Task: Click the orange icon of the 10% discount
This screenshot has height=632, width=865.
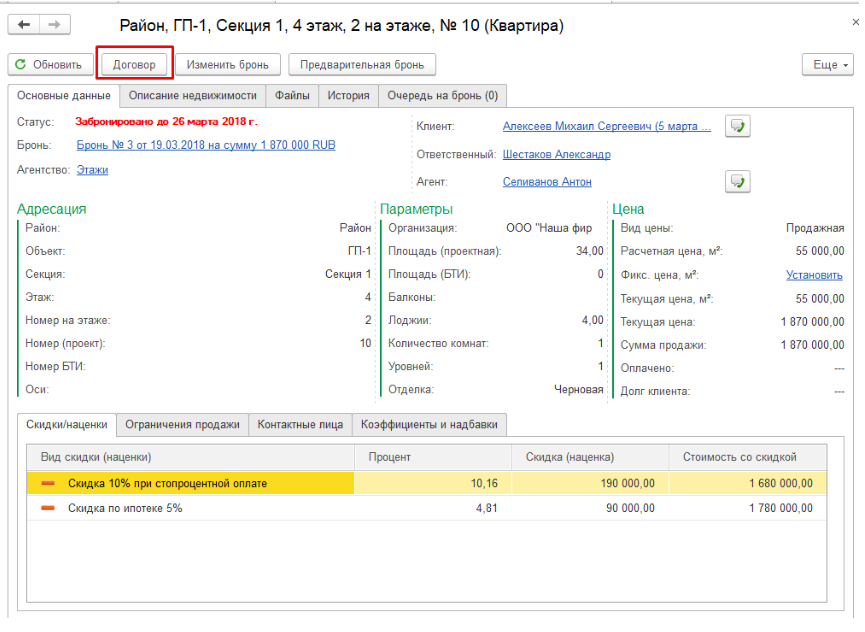Action: click(x=48, y=484)
